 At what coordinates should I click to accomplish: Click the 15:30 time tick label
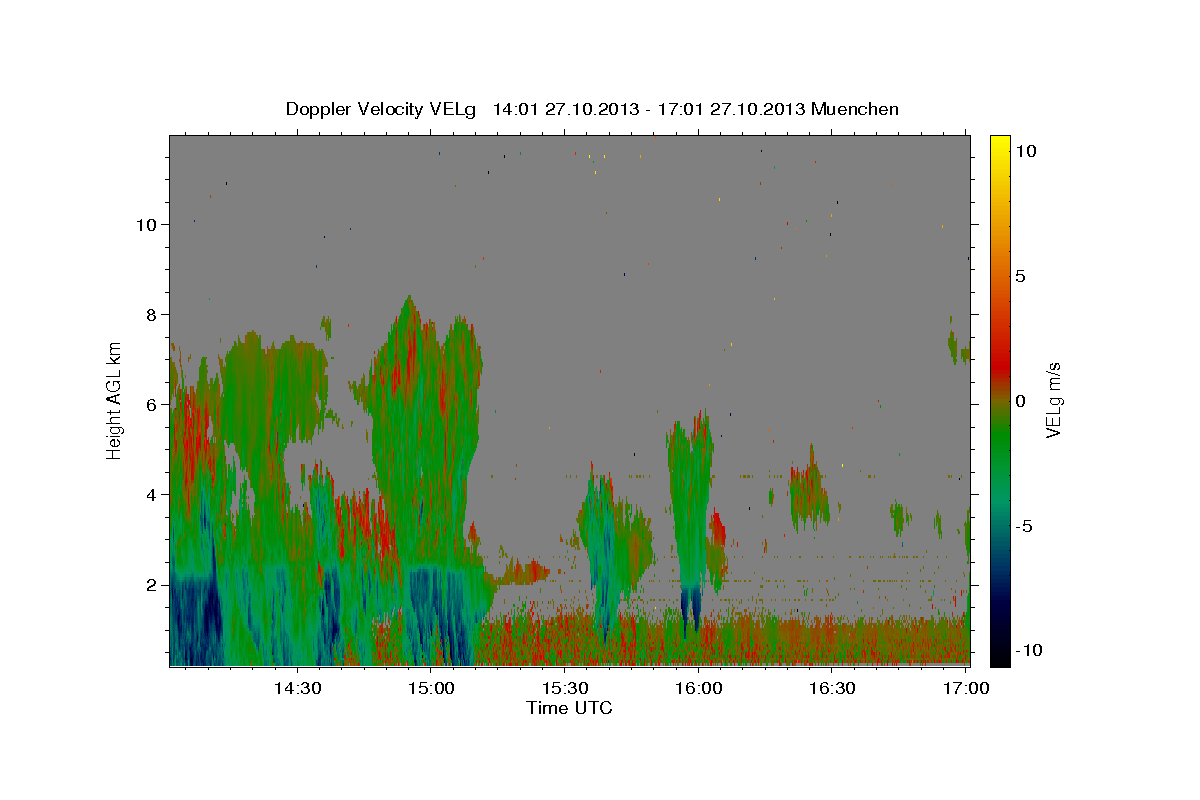[565, 688]
